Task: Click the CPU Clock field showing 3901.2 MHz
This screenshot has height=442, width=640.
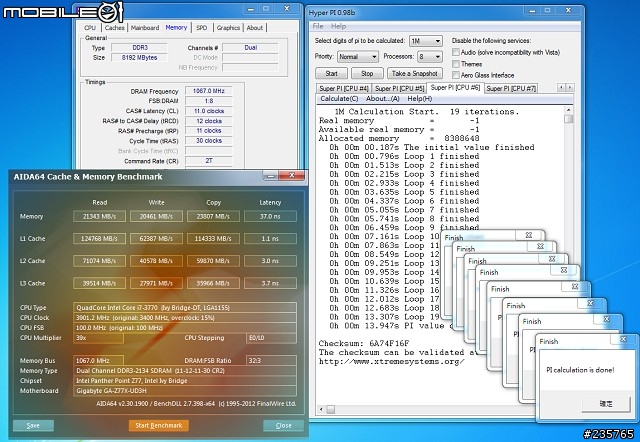Action: coord(185,318)
